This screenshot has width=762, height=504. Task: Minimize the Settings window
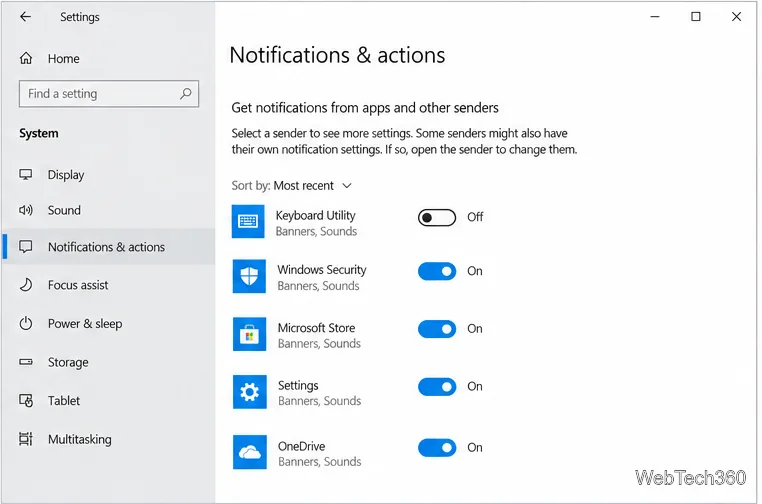(x=655, y=17)
